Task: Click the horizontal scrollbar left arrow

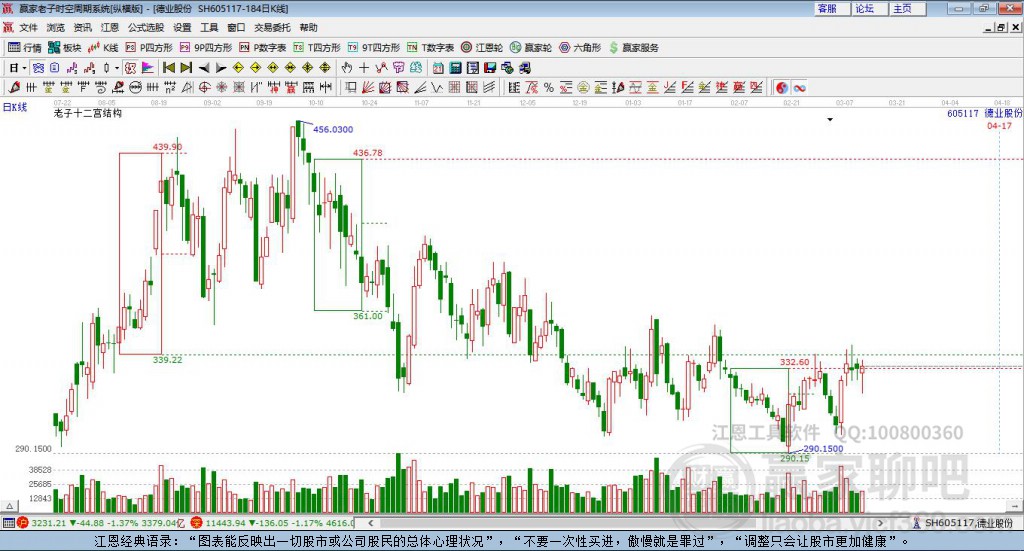Action: click(x=370, y=523)
